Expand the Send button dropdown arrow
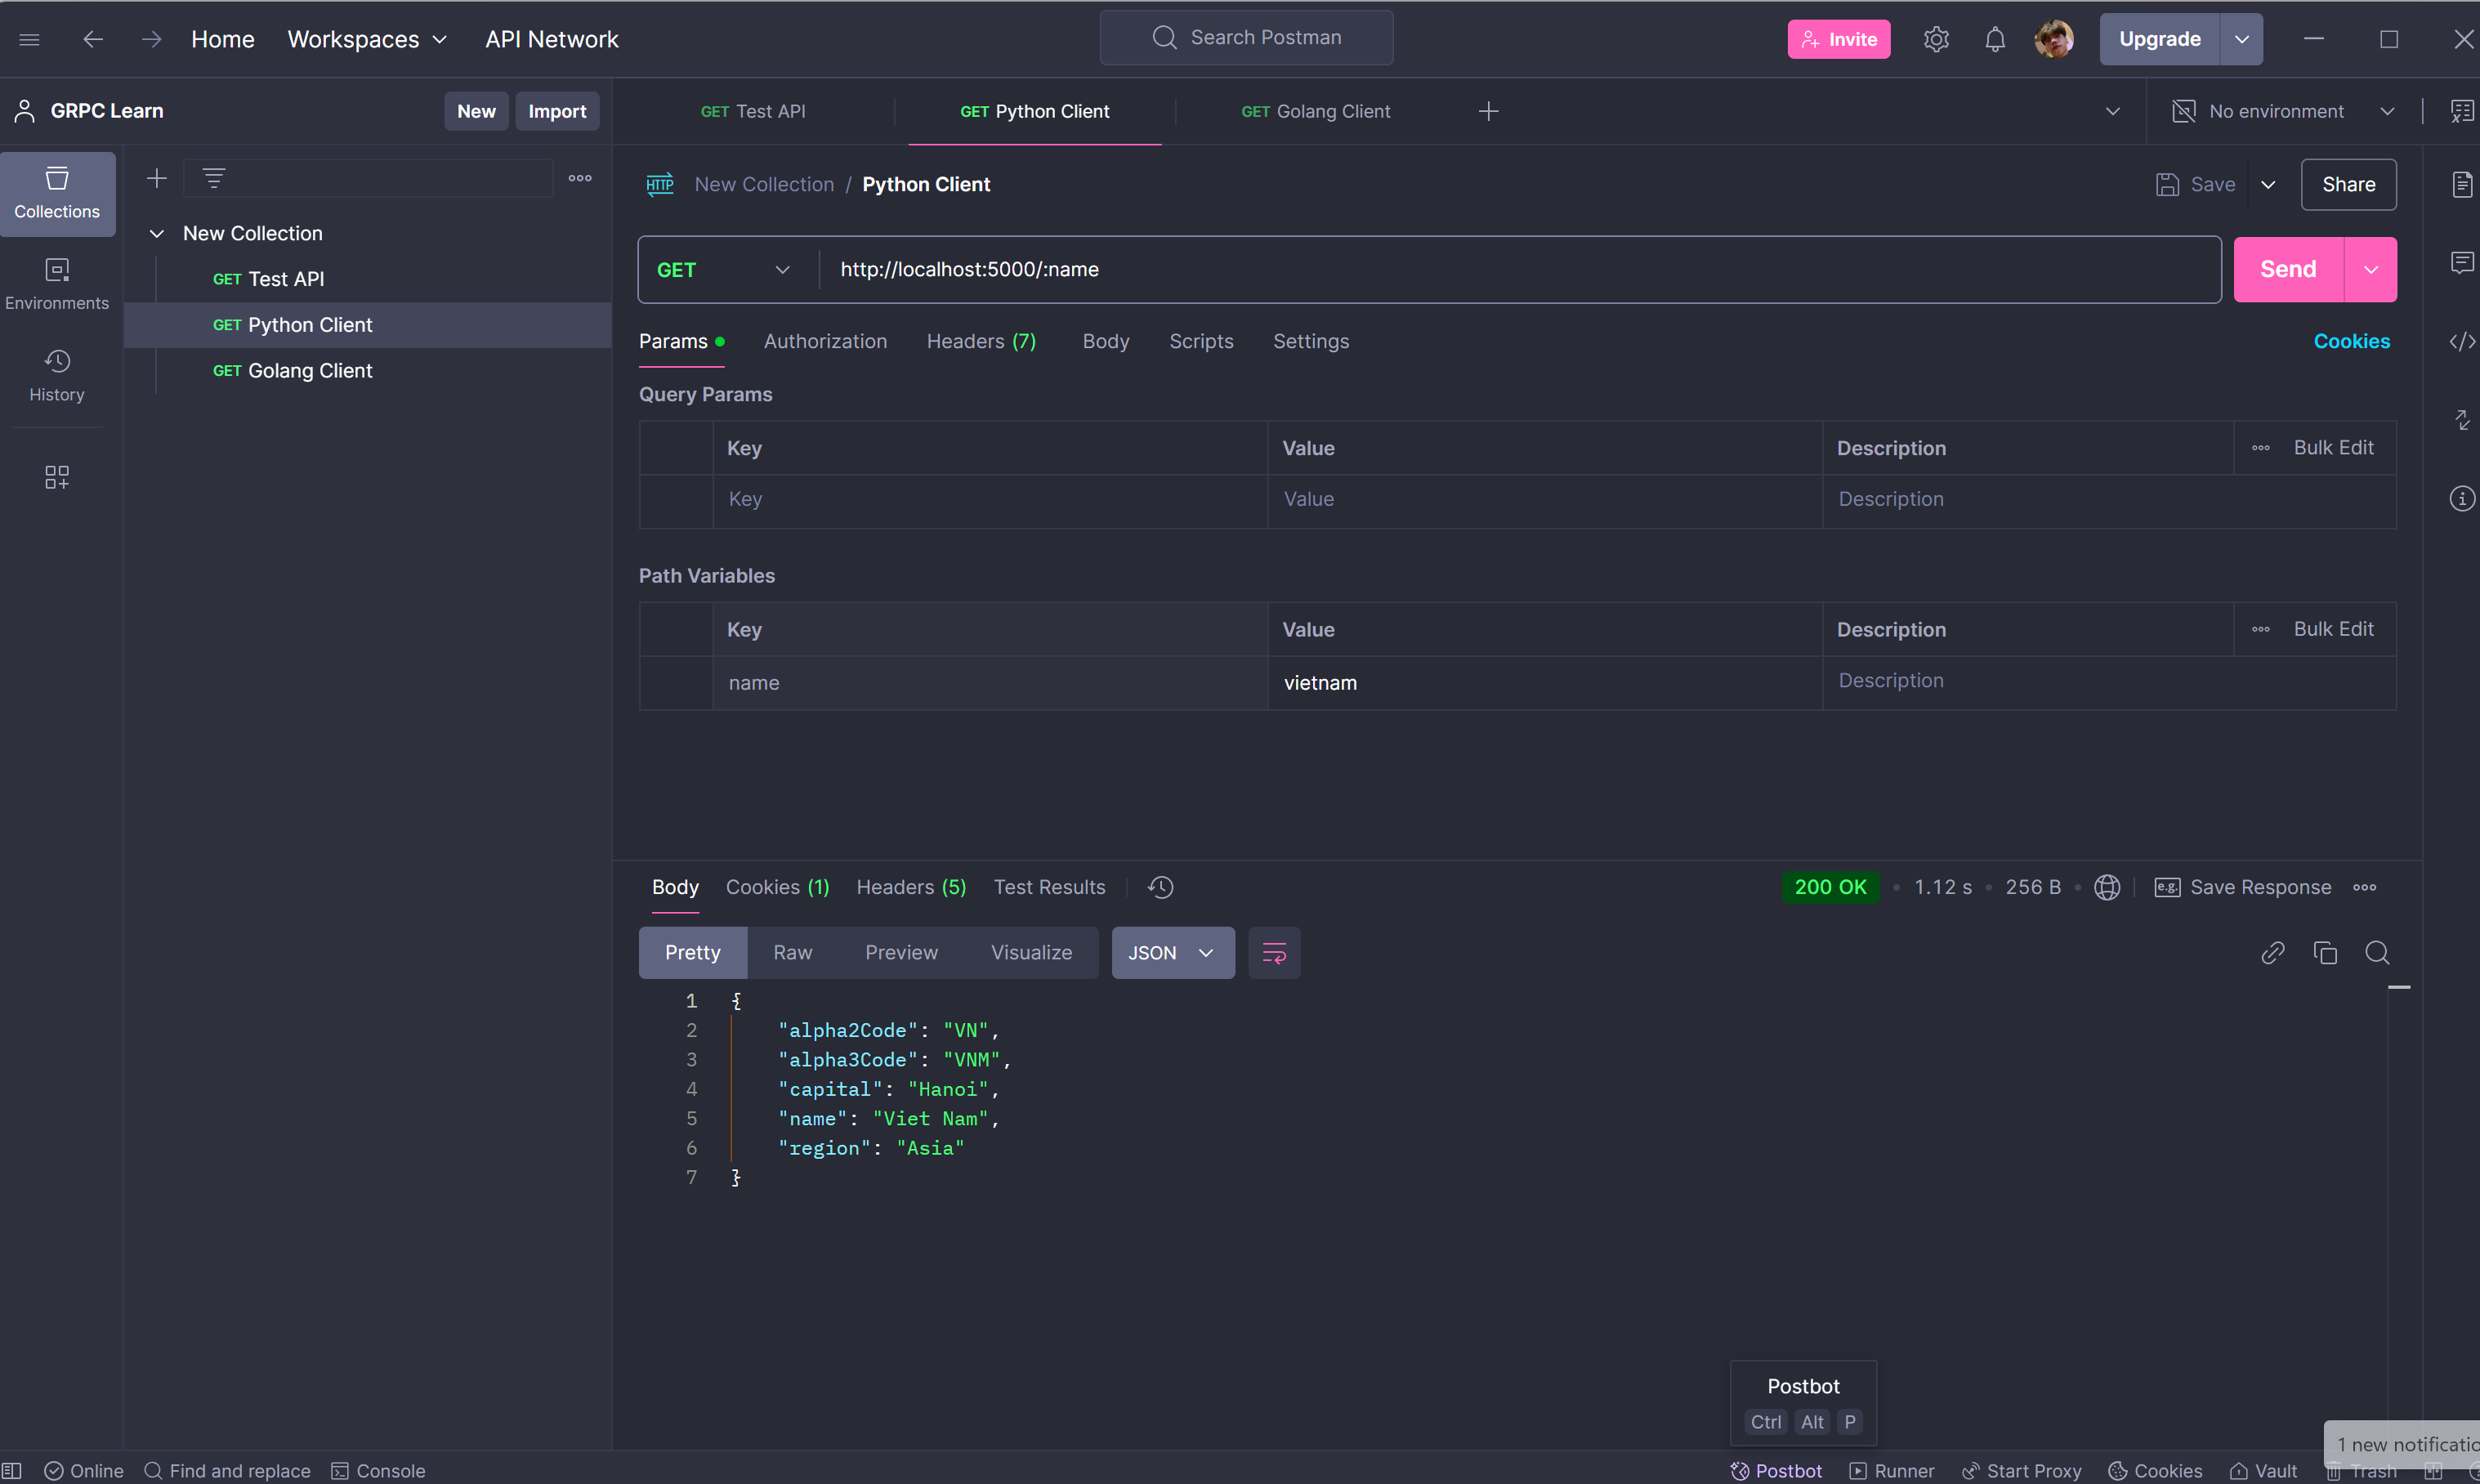The width and height of the screenshot is (2480, 1484). coord(2370,270)
